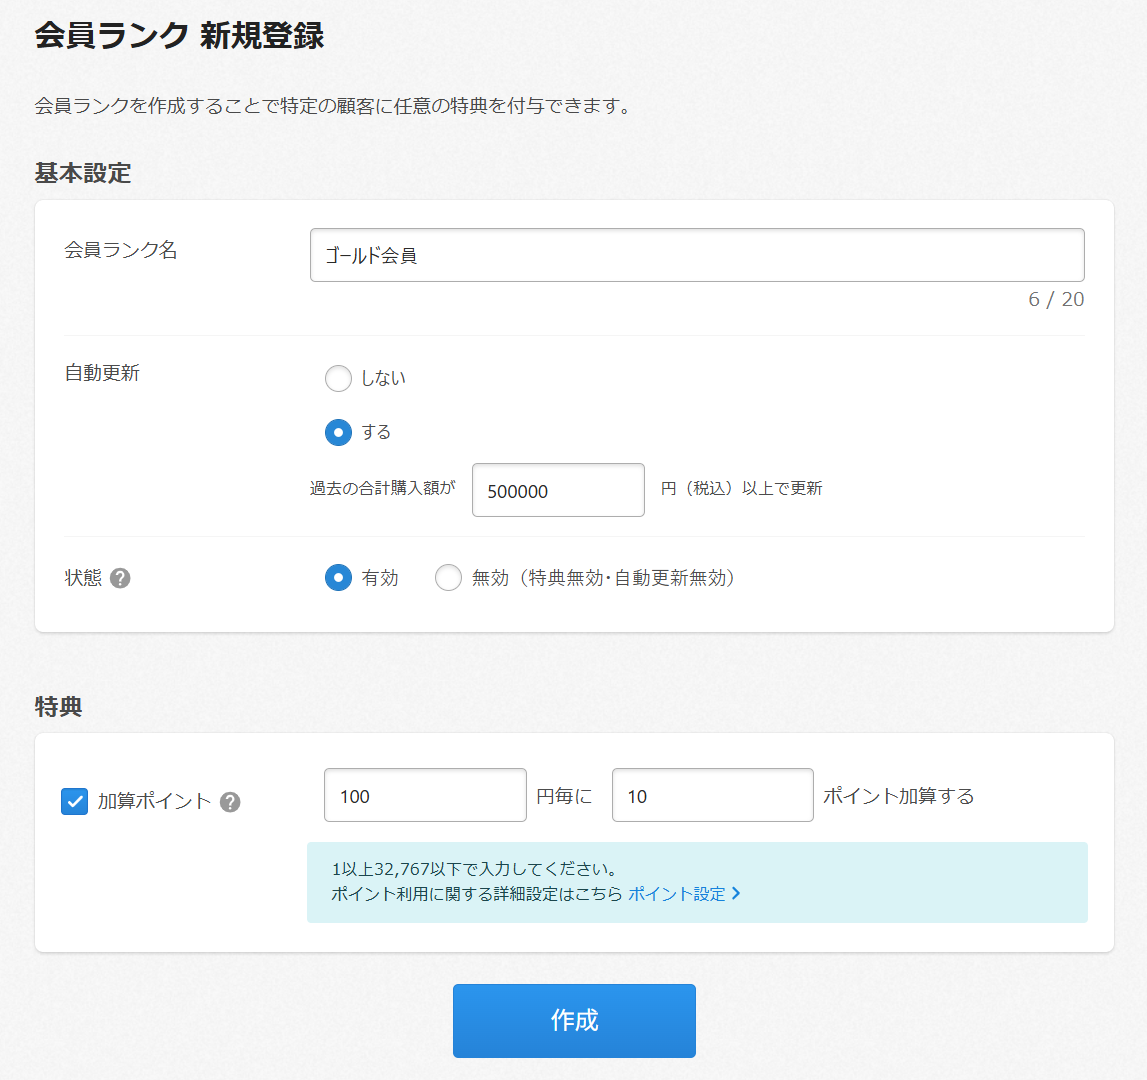Open the ポイント設定 link

676,894
